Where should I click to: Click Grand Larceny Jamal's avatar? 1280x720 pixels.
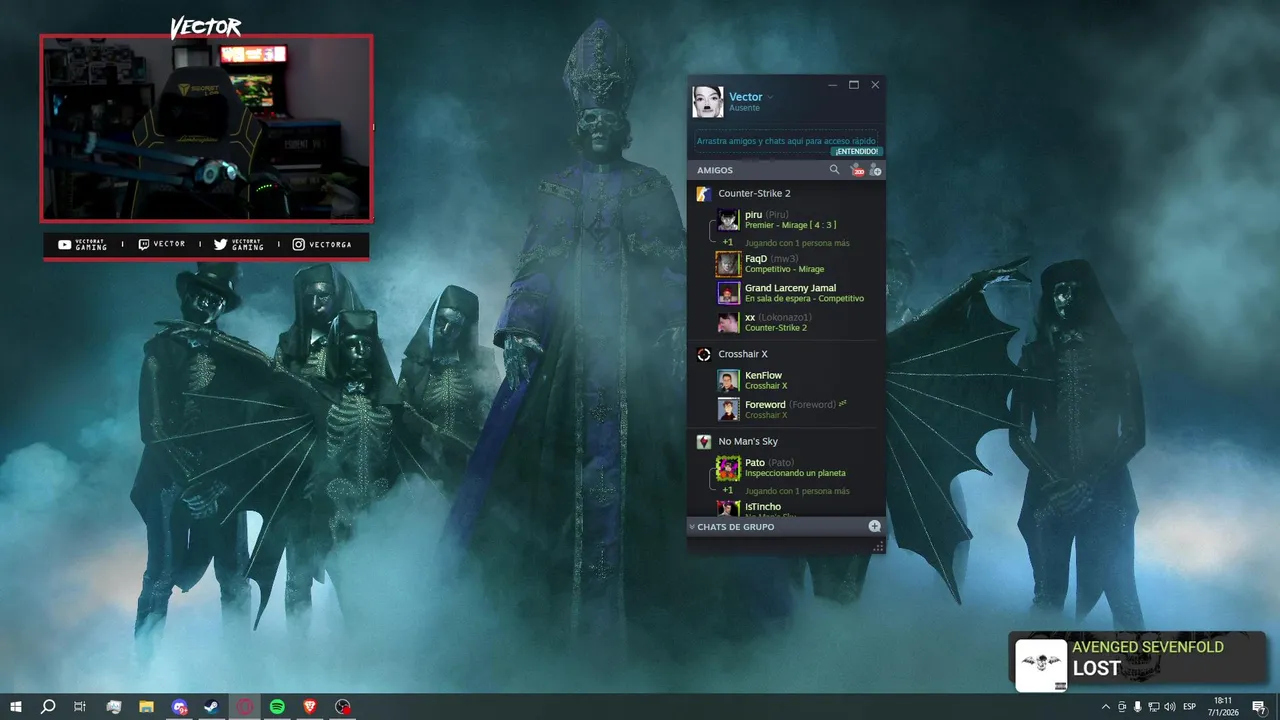(x=728, y=293)
